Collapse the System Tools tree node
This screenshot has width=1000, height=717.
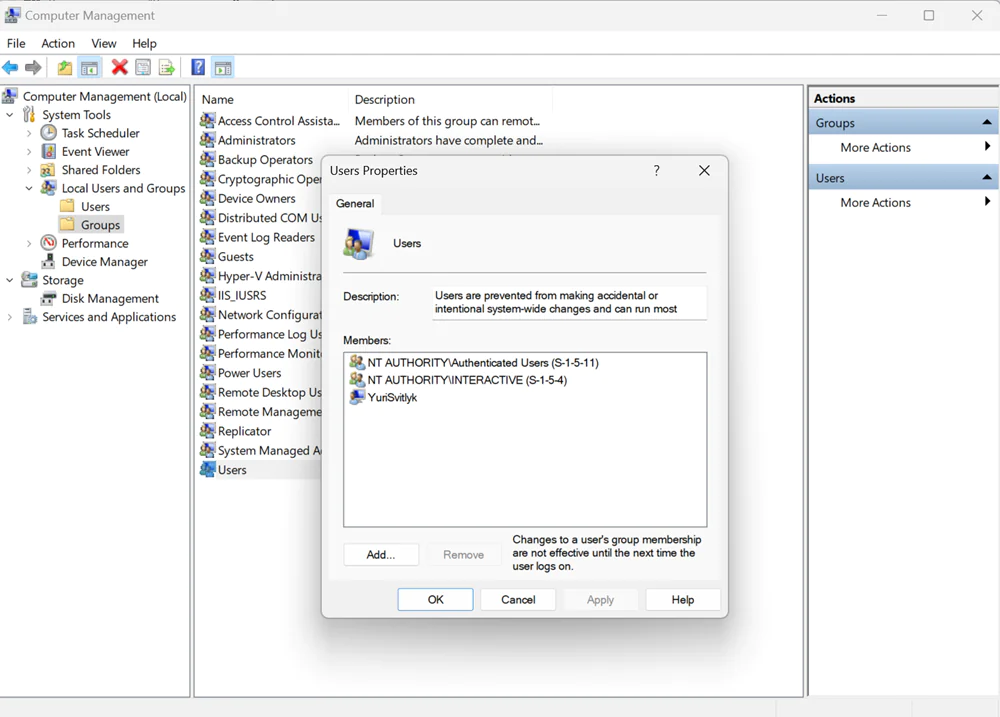click(10, 115)
